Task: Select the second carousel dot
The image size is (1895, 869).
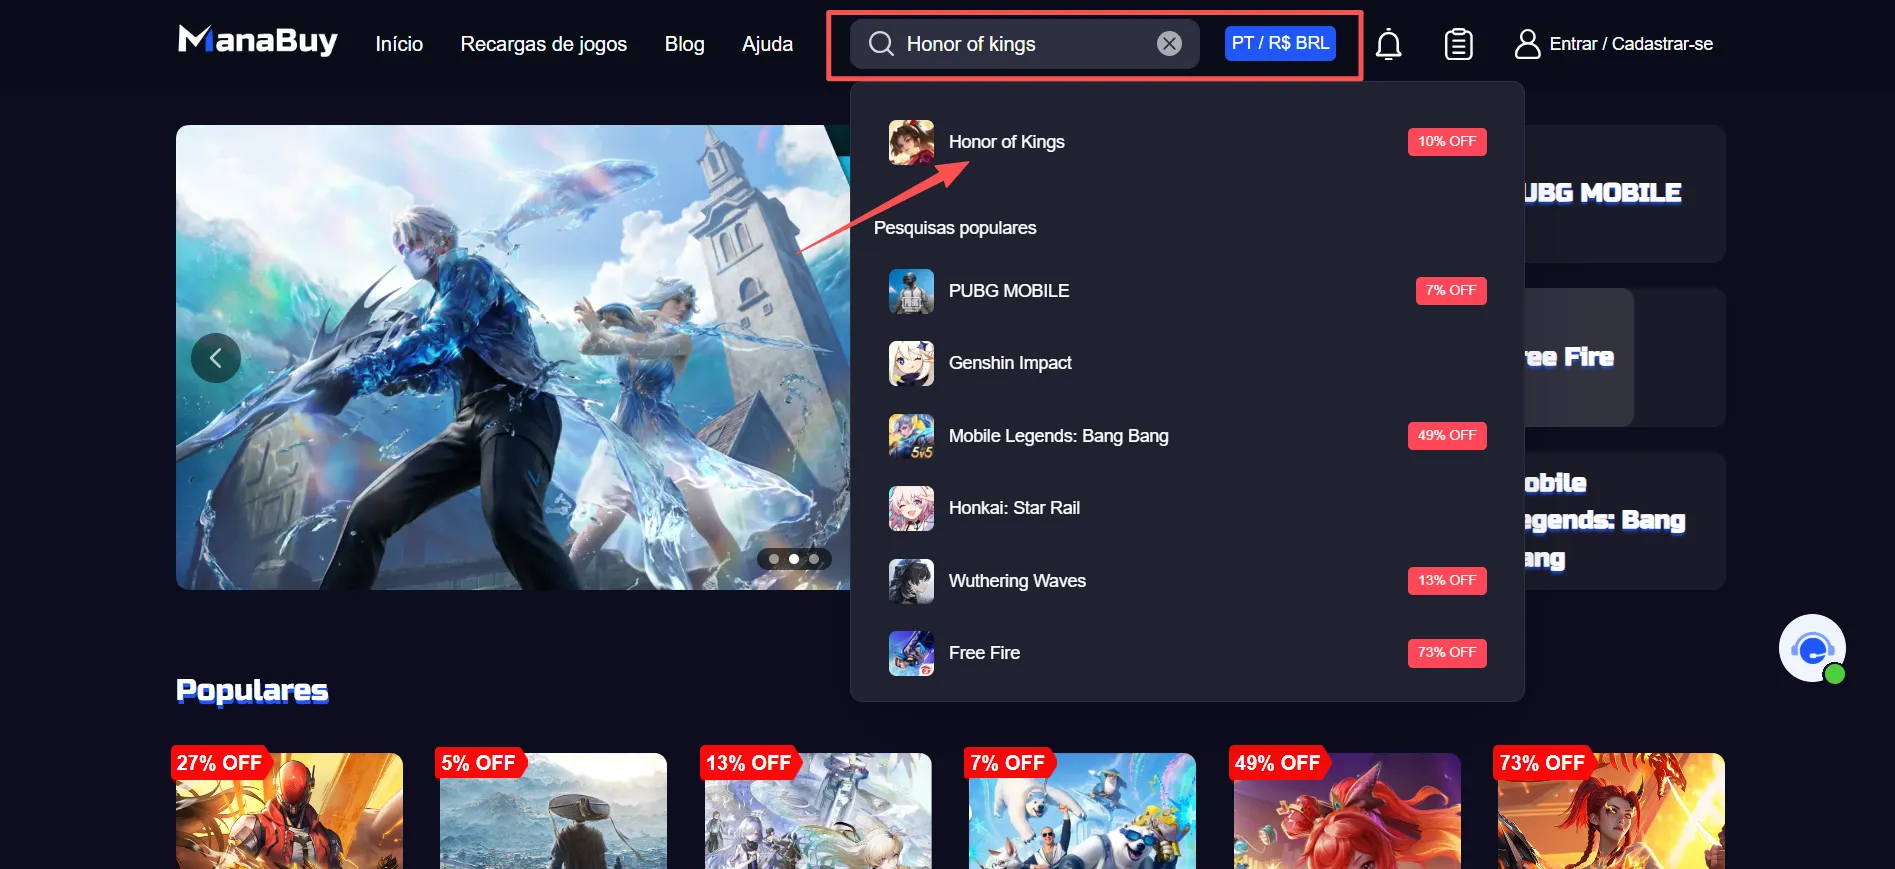Action: tap(794, 559)
